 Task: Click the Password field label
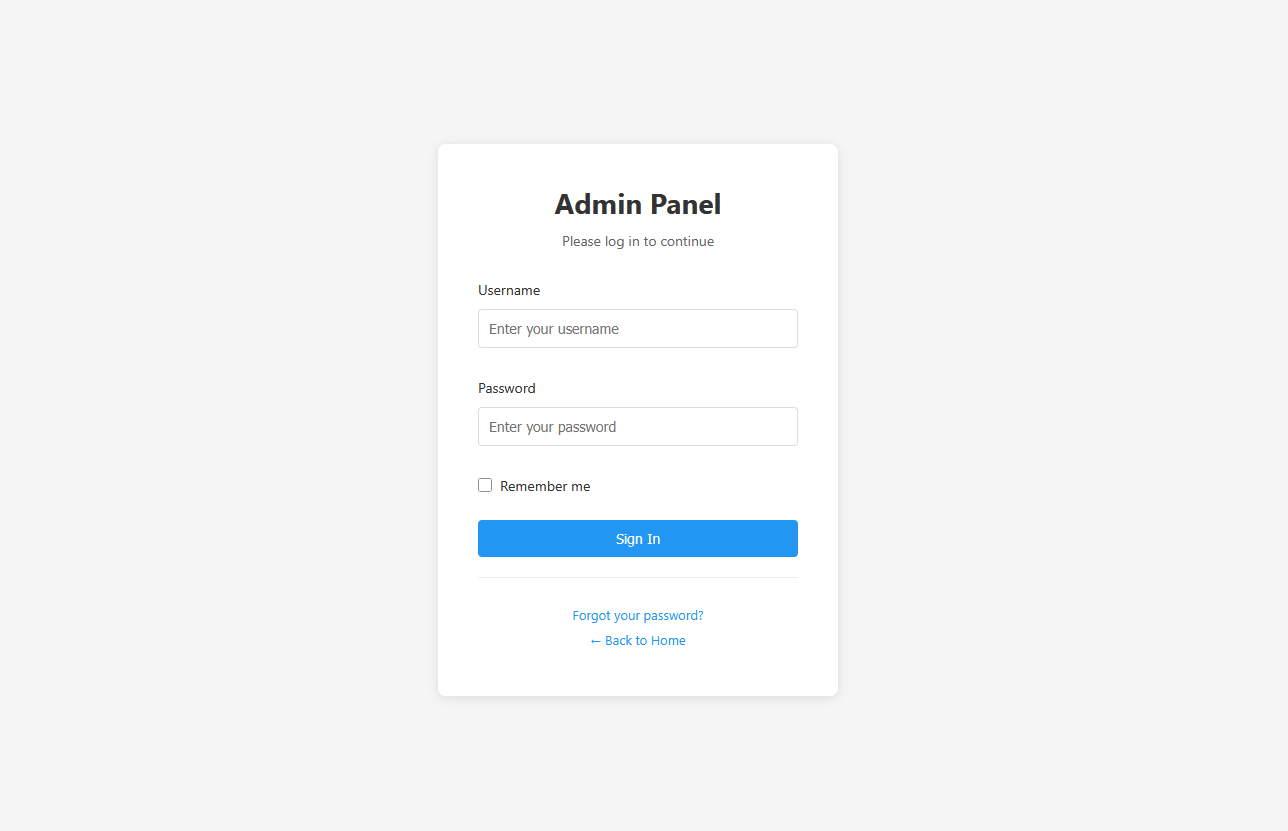(506, 388)
